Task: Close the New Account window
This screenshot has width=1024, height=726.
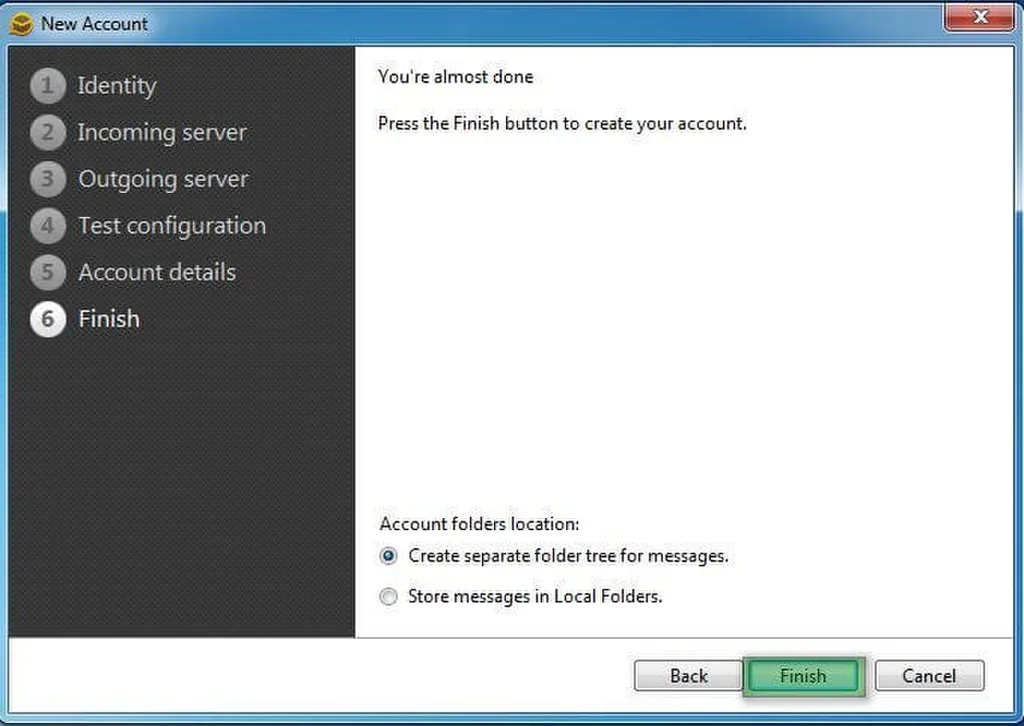Action: click(x=979, y=16)
